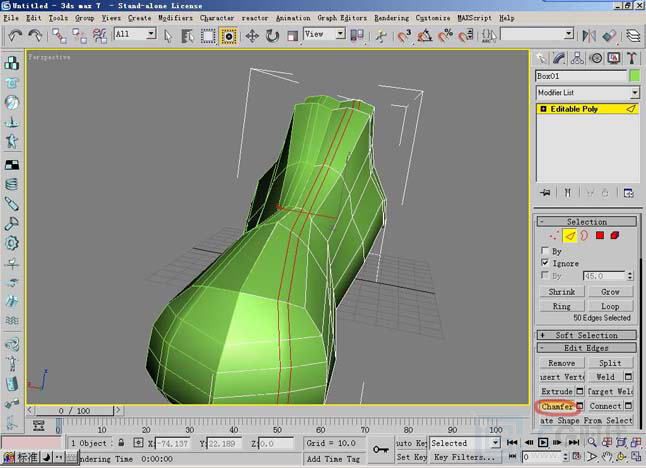
Task: Open the MAXScript menu
Action: [x=475, y=18]
